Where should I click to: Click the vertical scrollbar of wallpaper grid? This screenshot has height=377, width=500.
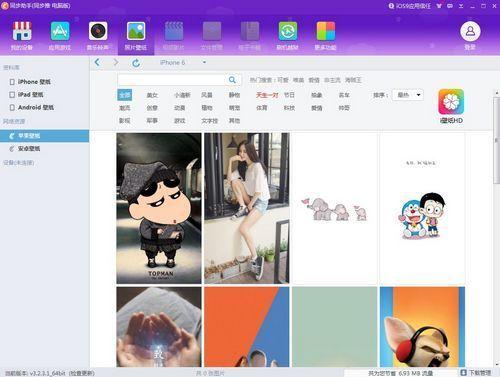[496, 140]
